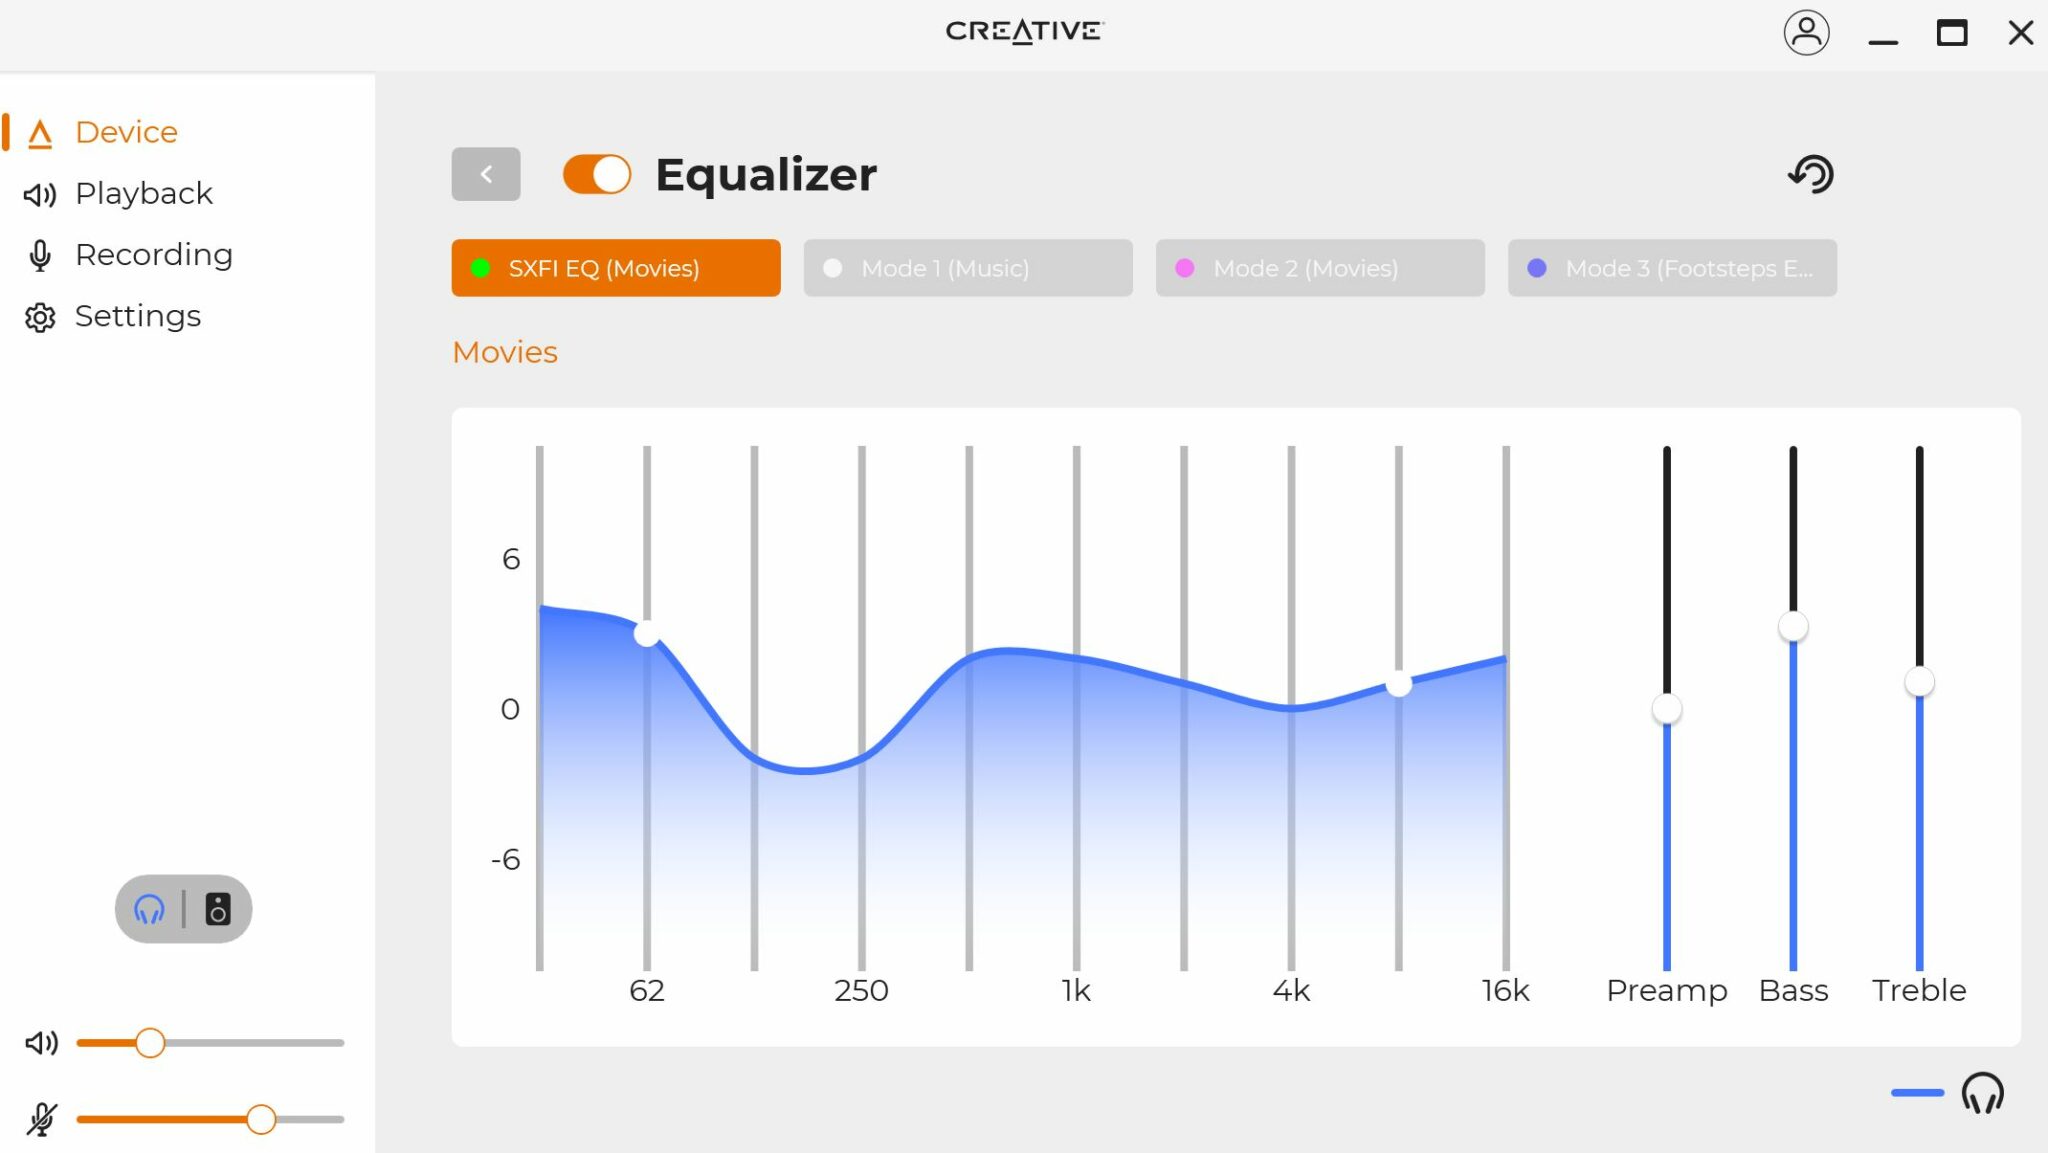Go back using the left chevron button
The width and height of the screenshot is (2048, 1153).
point(486,174)
